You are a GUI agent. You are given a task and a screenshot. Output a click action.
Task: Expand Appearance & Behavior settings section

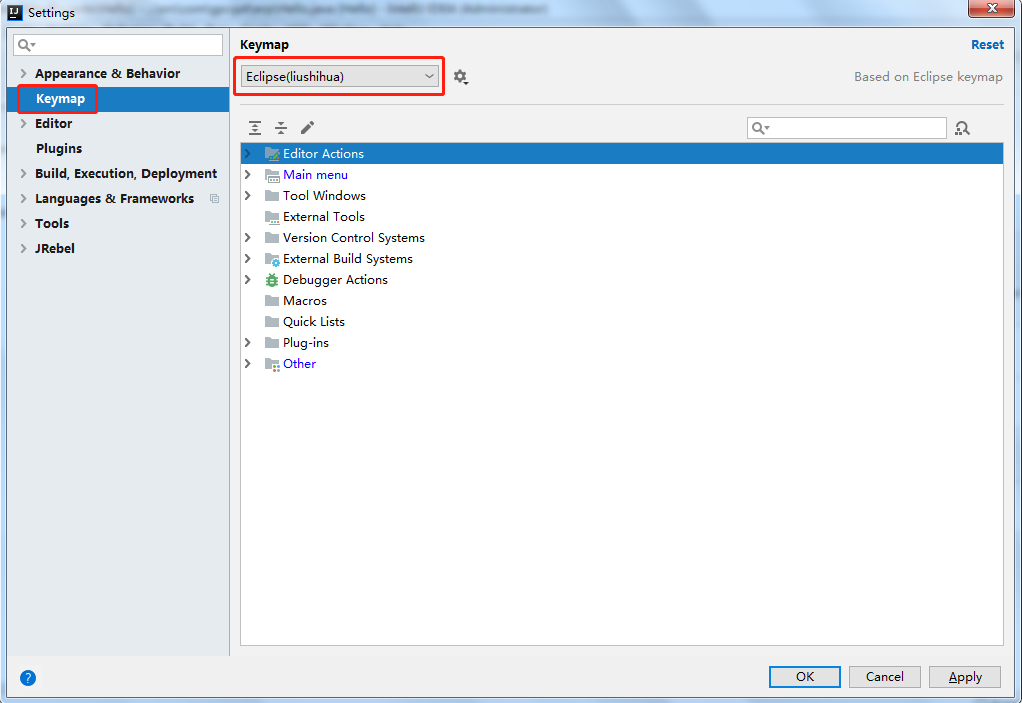(23, 74)
